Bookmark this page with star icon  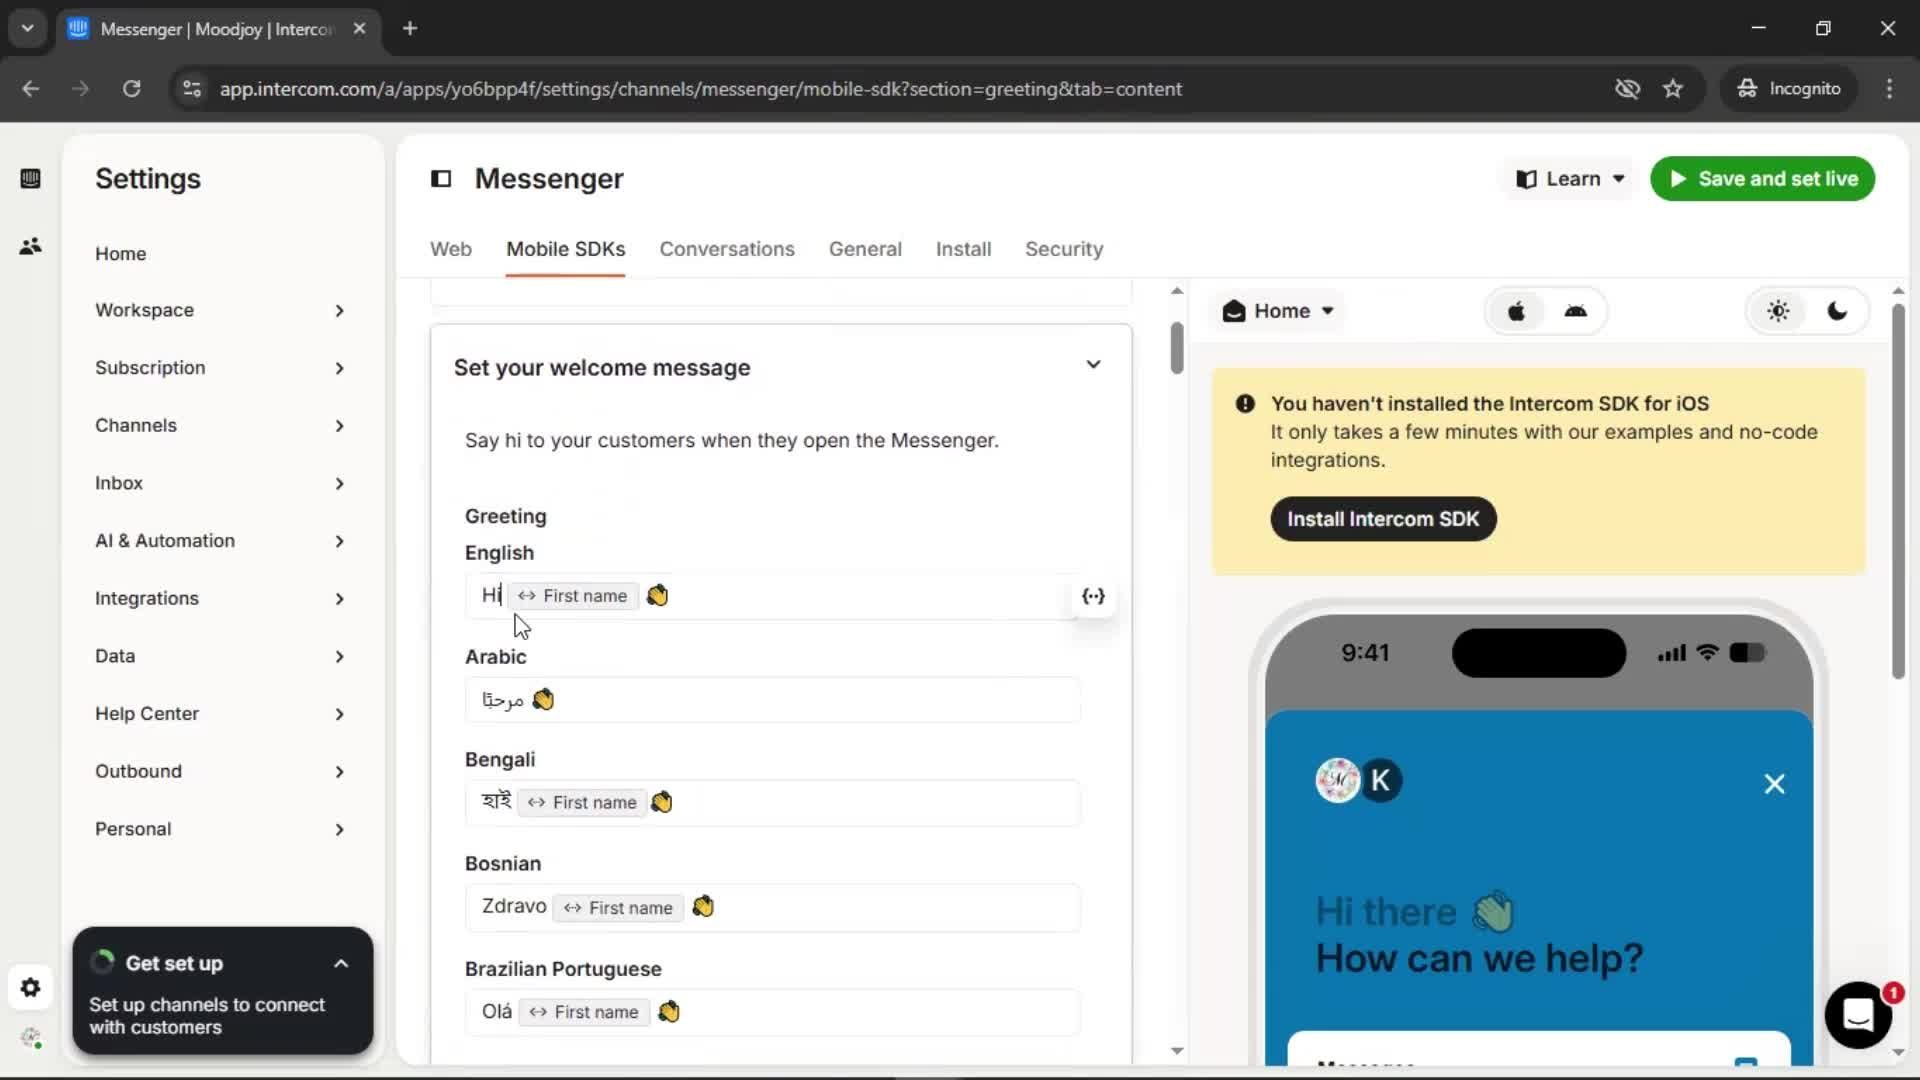click(1673, 89)
